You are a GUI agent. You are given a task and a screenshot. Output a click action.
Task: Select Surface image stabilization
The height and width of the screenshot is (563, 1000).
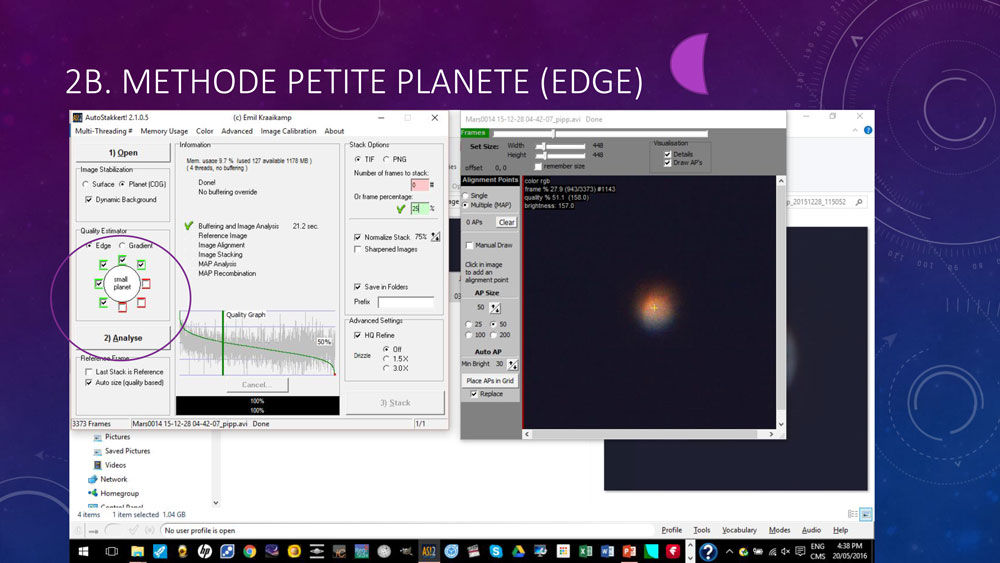85,184
